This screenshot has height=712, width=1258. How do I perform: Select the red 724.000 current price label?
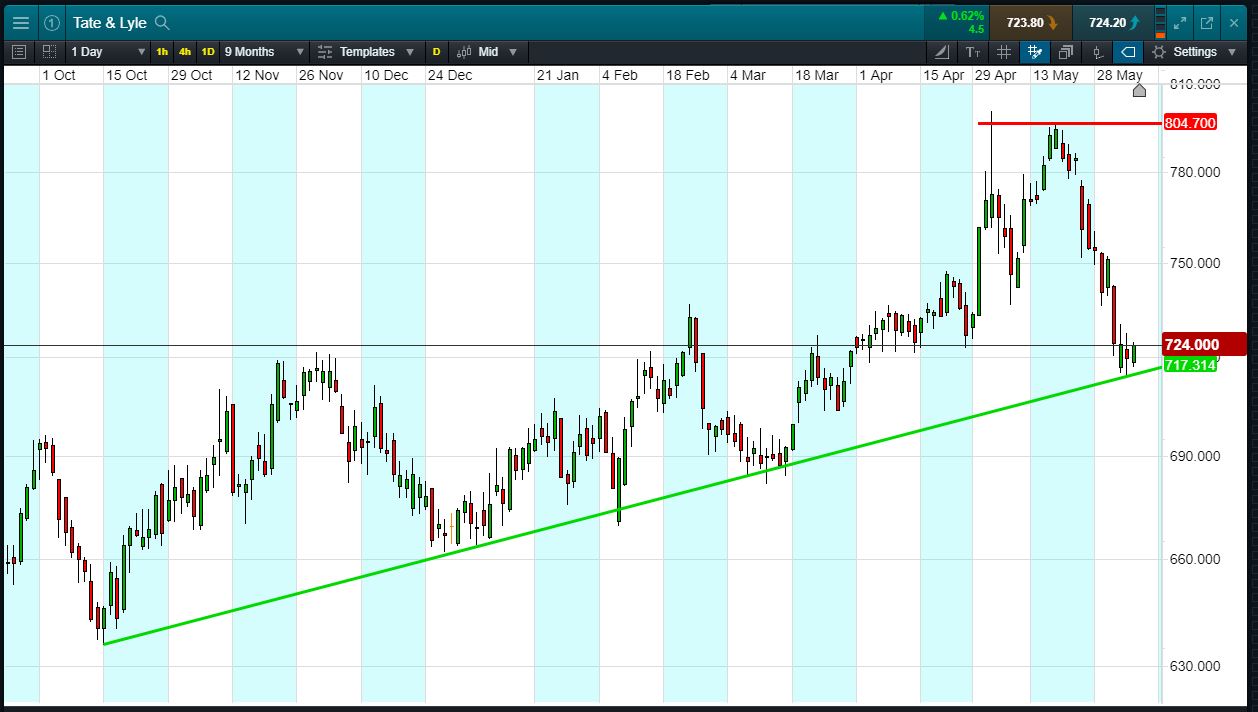pos(1204,344)
